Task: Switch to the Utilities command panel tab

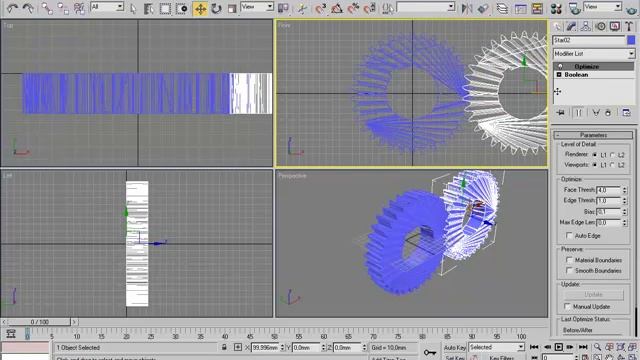Action: pyautogui.click(x=629, y=27)
